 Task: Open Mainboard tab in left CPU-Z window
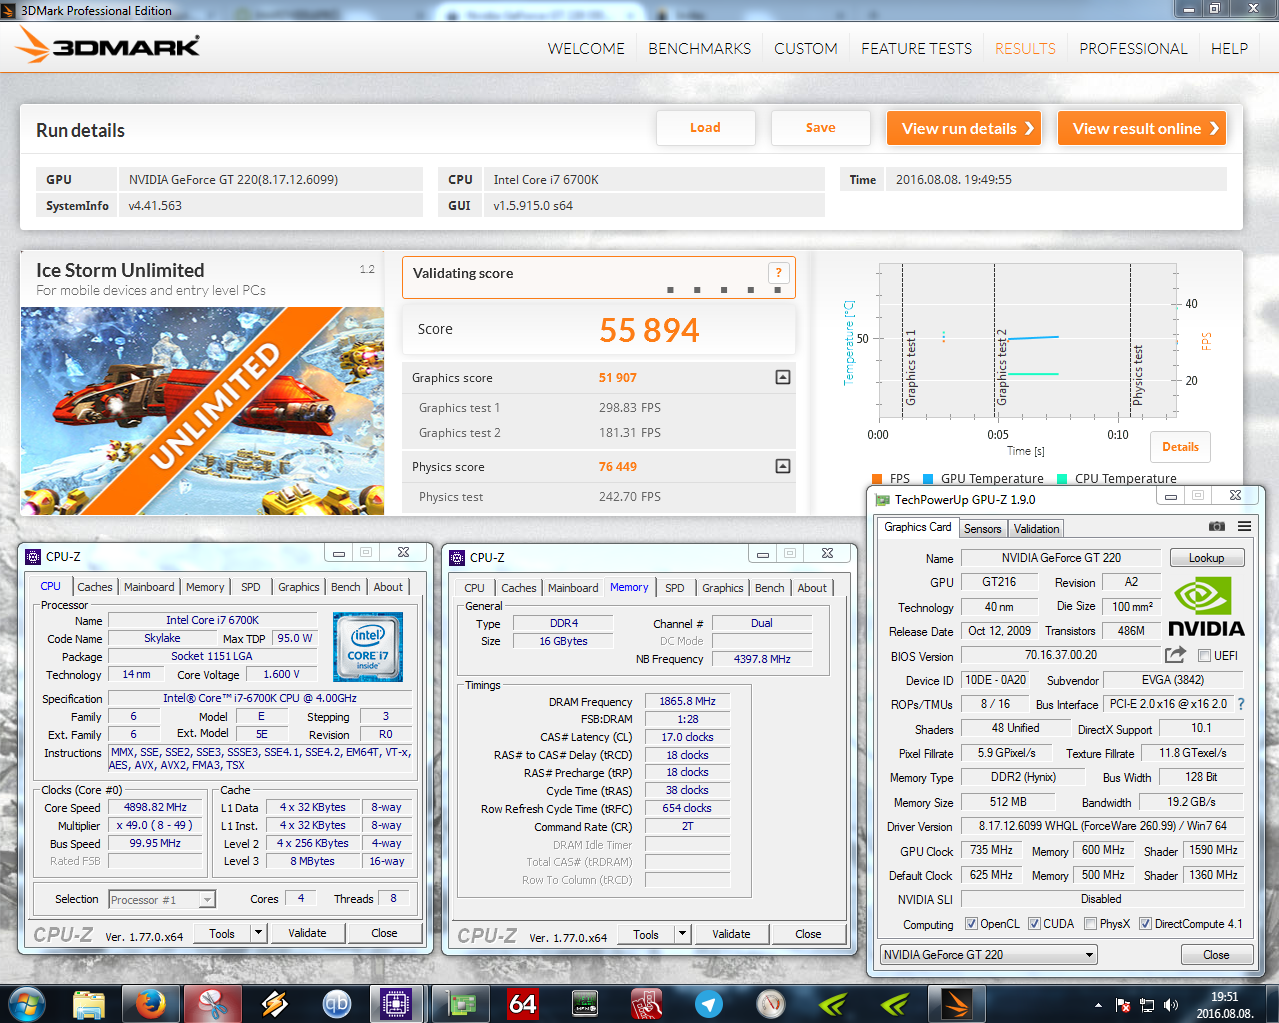149,587
